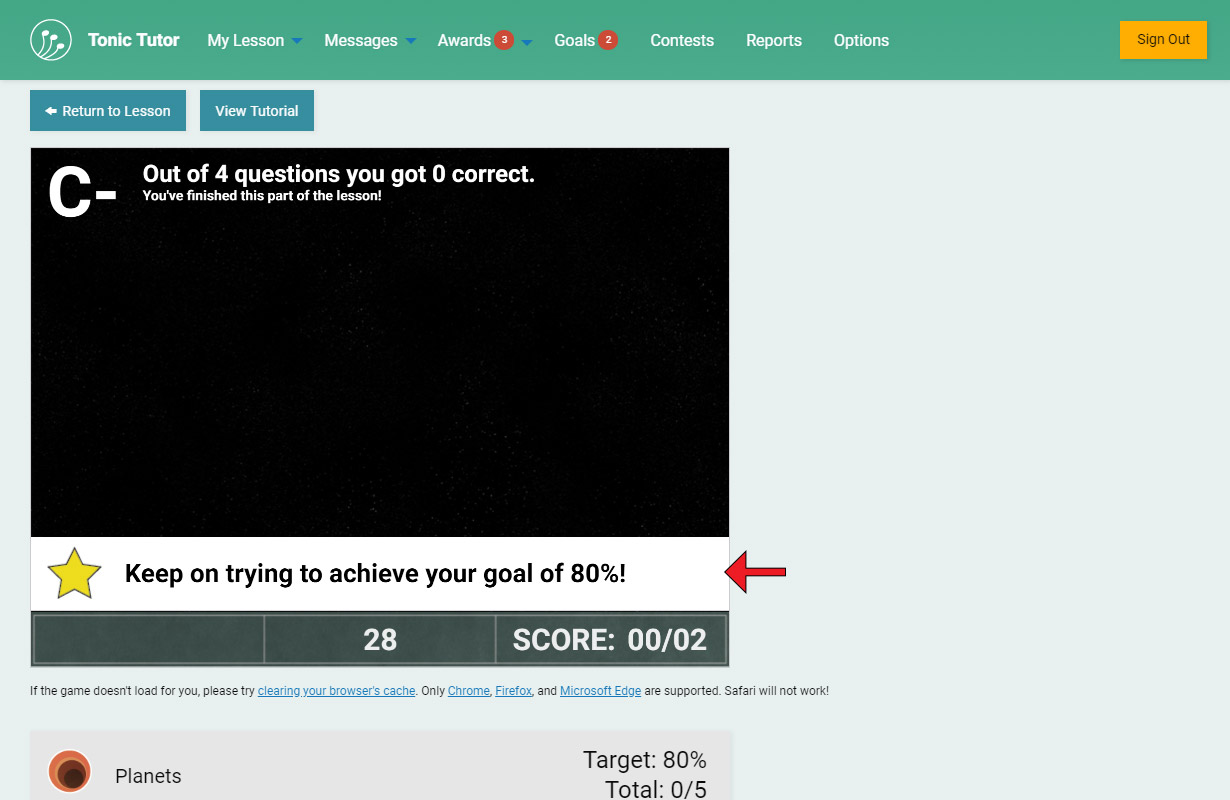Open the Options menu item

[x=861, y=40]
